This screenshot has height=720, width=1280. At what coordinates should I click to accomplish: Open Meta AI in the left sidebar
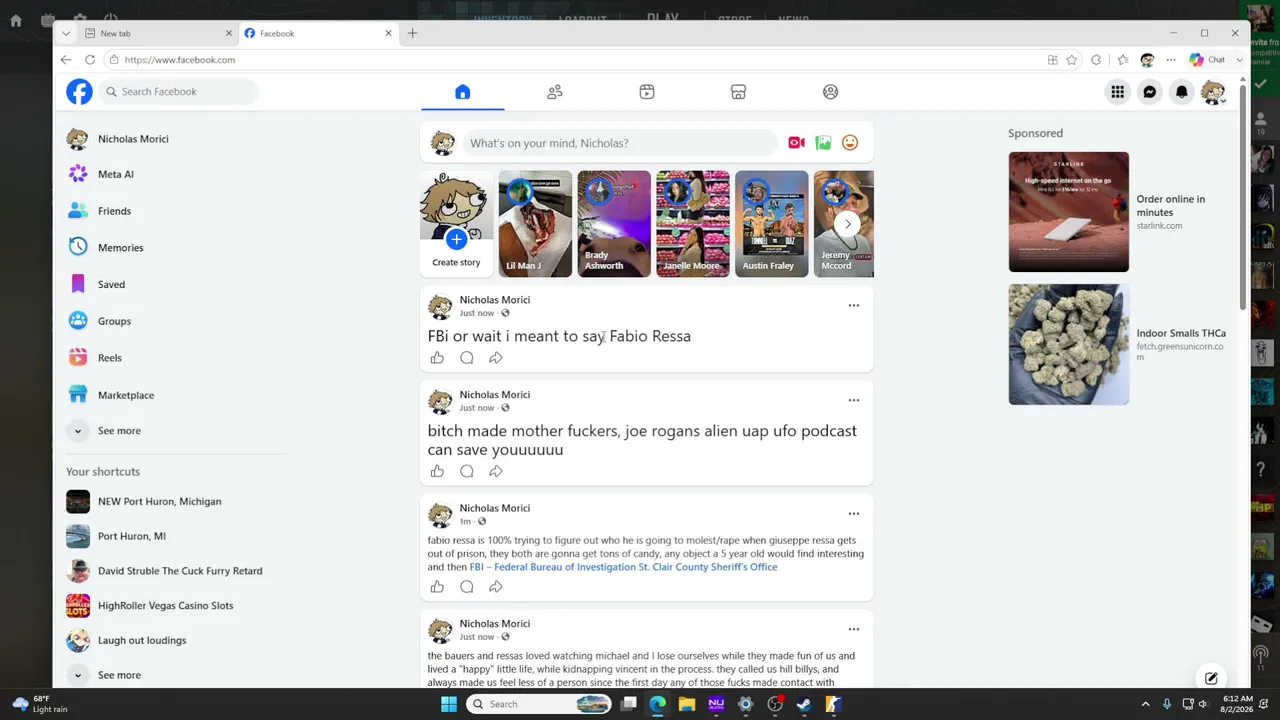click(116, 174)
